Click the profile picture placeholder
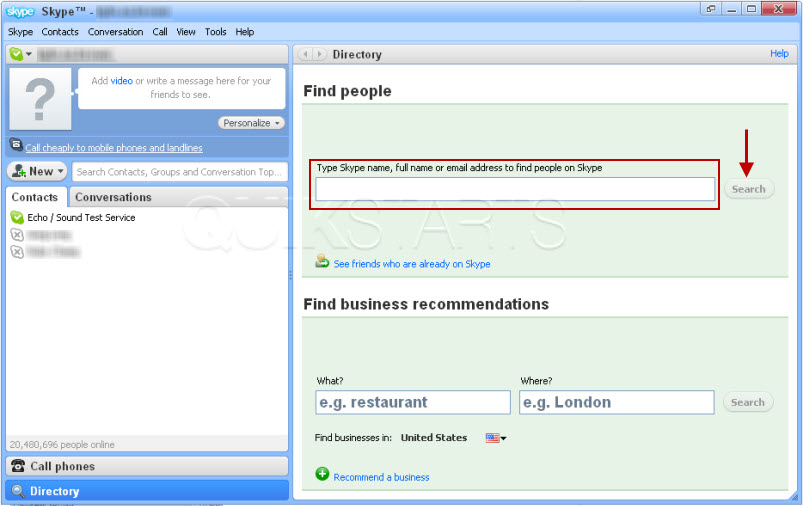 click(x=40, y=98)
